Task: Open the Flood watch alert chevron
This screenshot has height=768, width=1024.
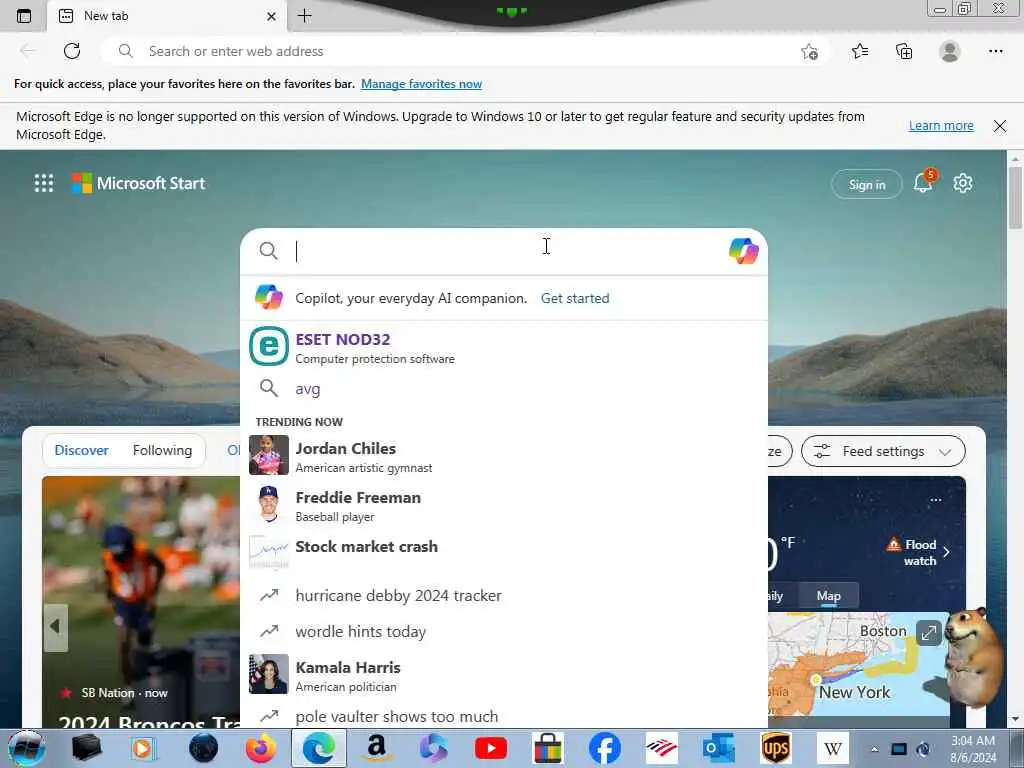Action: (x=946, y=552)
